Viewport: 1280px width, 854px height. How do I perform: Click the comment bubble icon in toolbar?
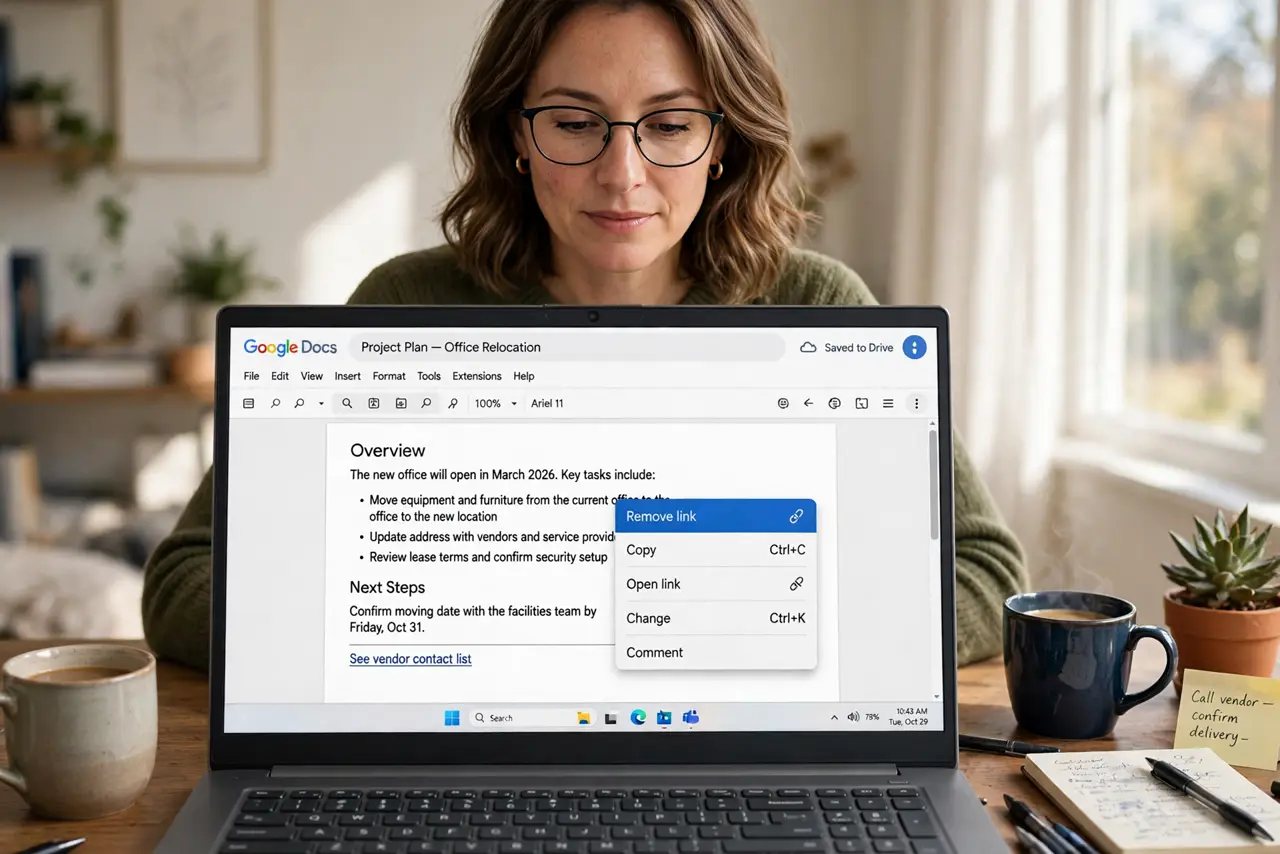point(835,403)
